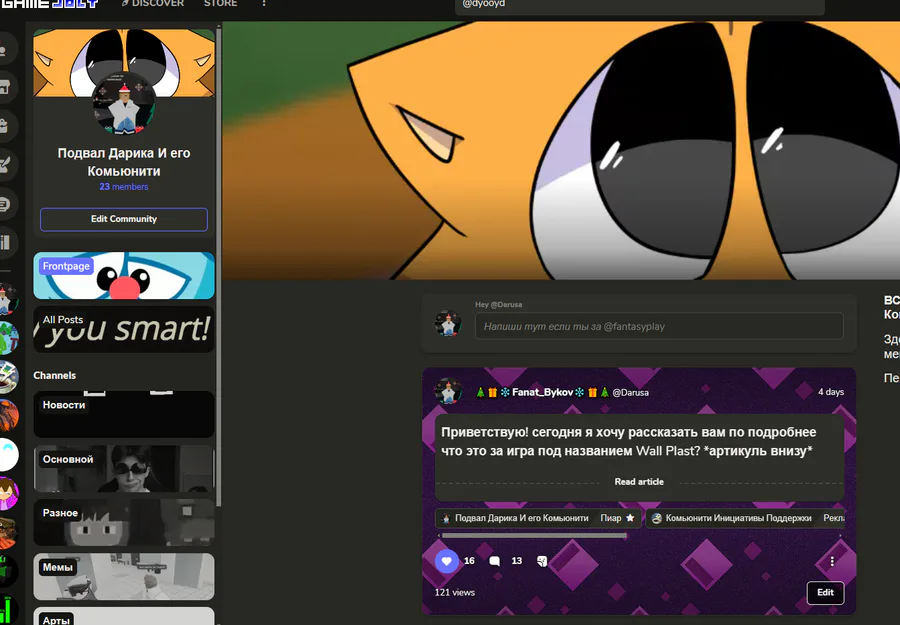The image size is (900, 625).
Task: Click the Пиар channel tag
Action: (x=611, y=518)
